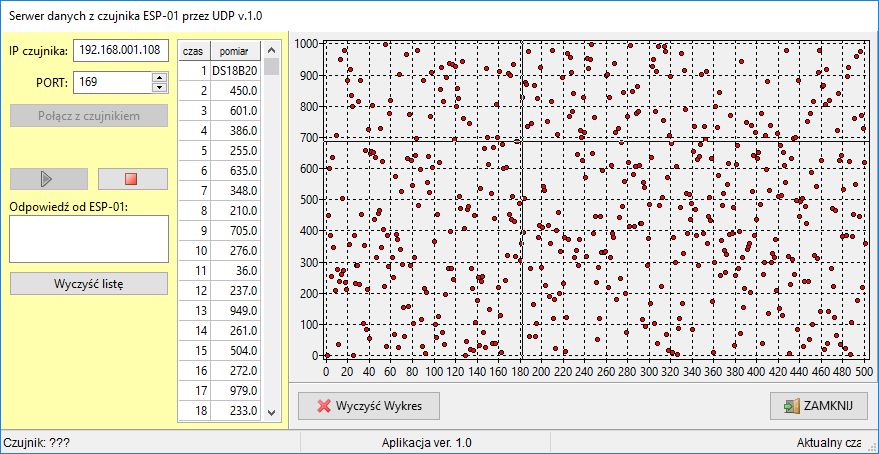The width and height of the screenshot is (879, 454).
Task: Click the measurement list scrollbar thumb
Action: tap(272, 66)
